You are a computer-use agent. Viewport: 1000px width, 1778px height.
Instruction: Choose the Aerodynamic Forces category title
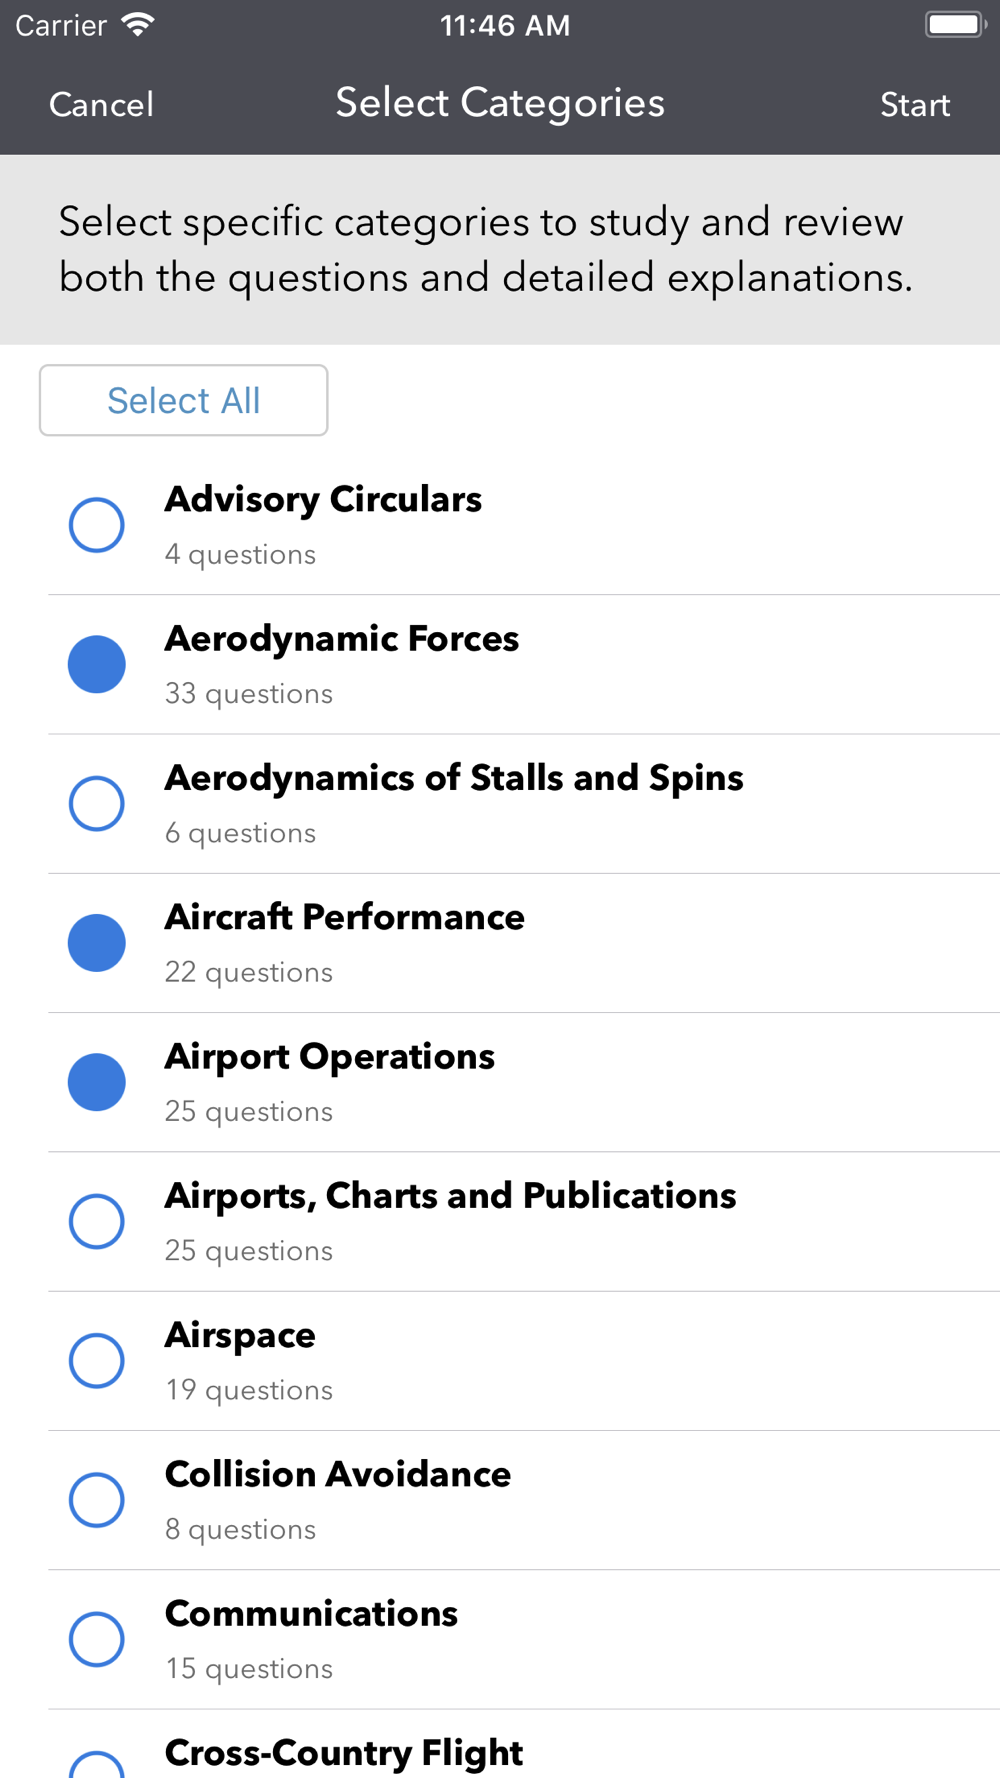point(342,639)
